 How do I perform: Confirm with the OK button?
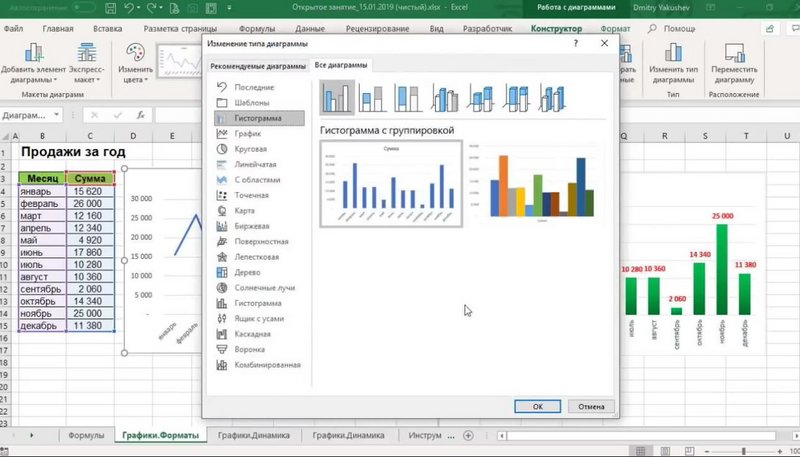click(537, 407)
